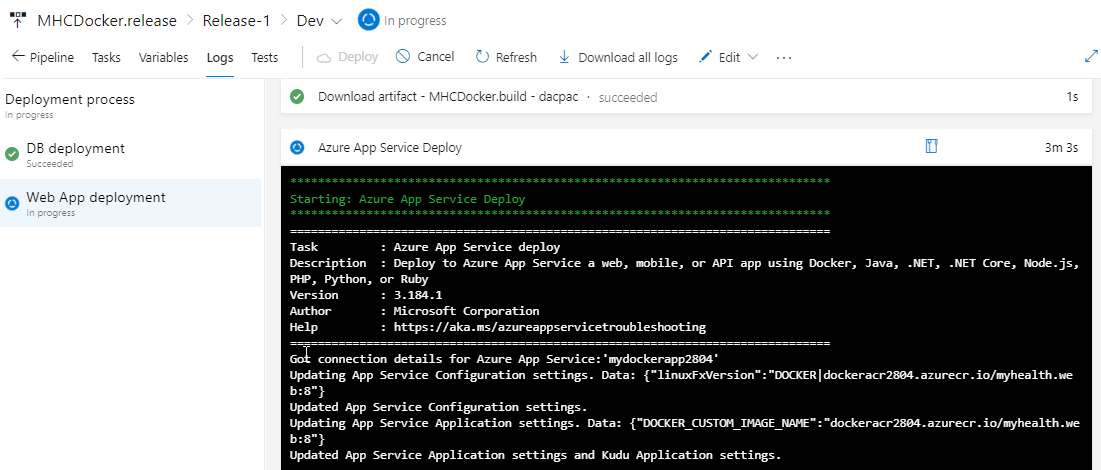Click the 'Task : Azure App Service deploy' line
Screen dimensions: 1101x470
(x=425, y=247)
